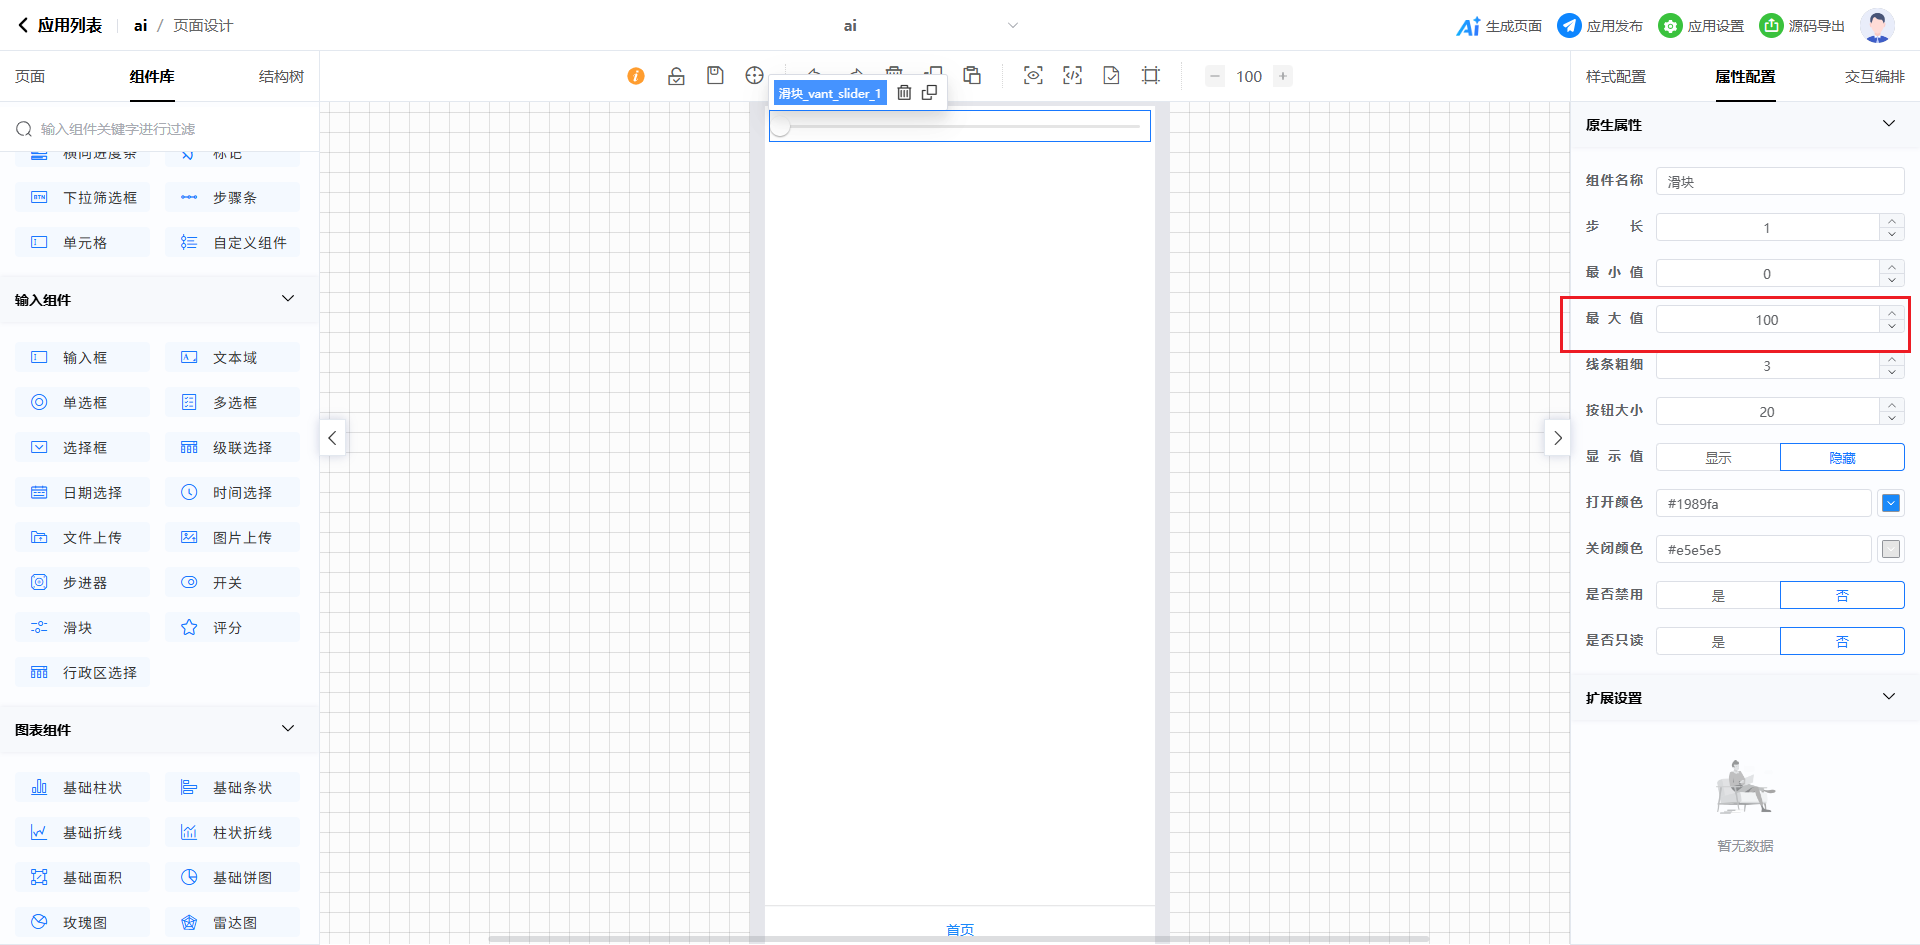
Task: Switch to the 结构树 tab
Action: coord(281,77)
